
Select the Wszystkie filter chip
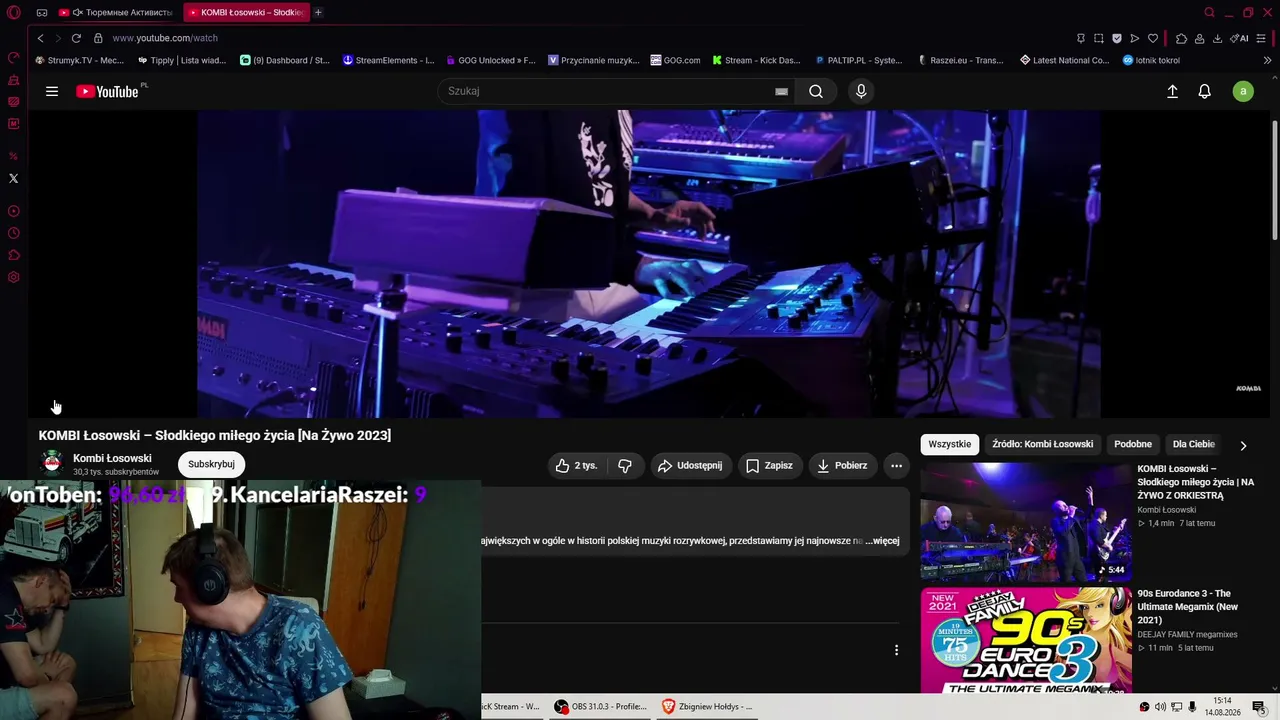(x=950, y=444)
